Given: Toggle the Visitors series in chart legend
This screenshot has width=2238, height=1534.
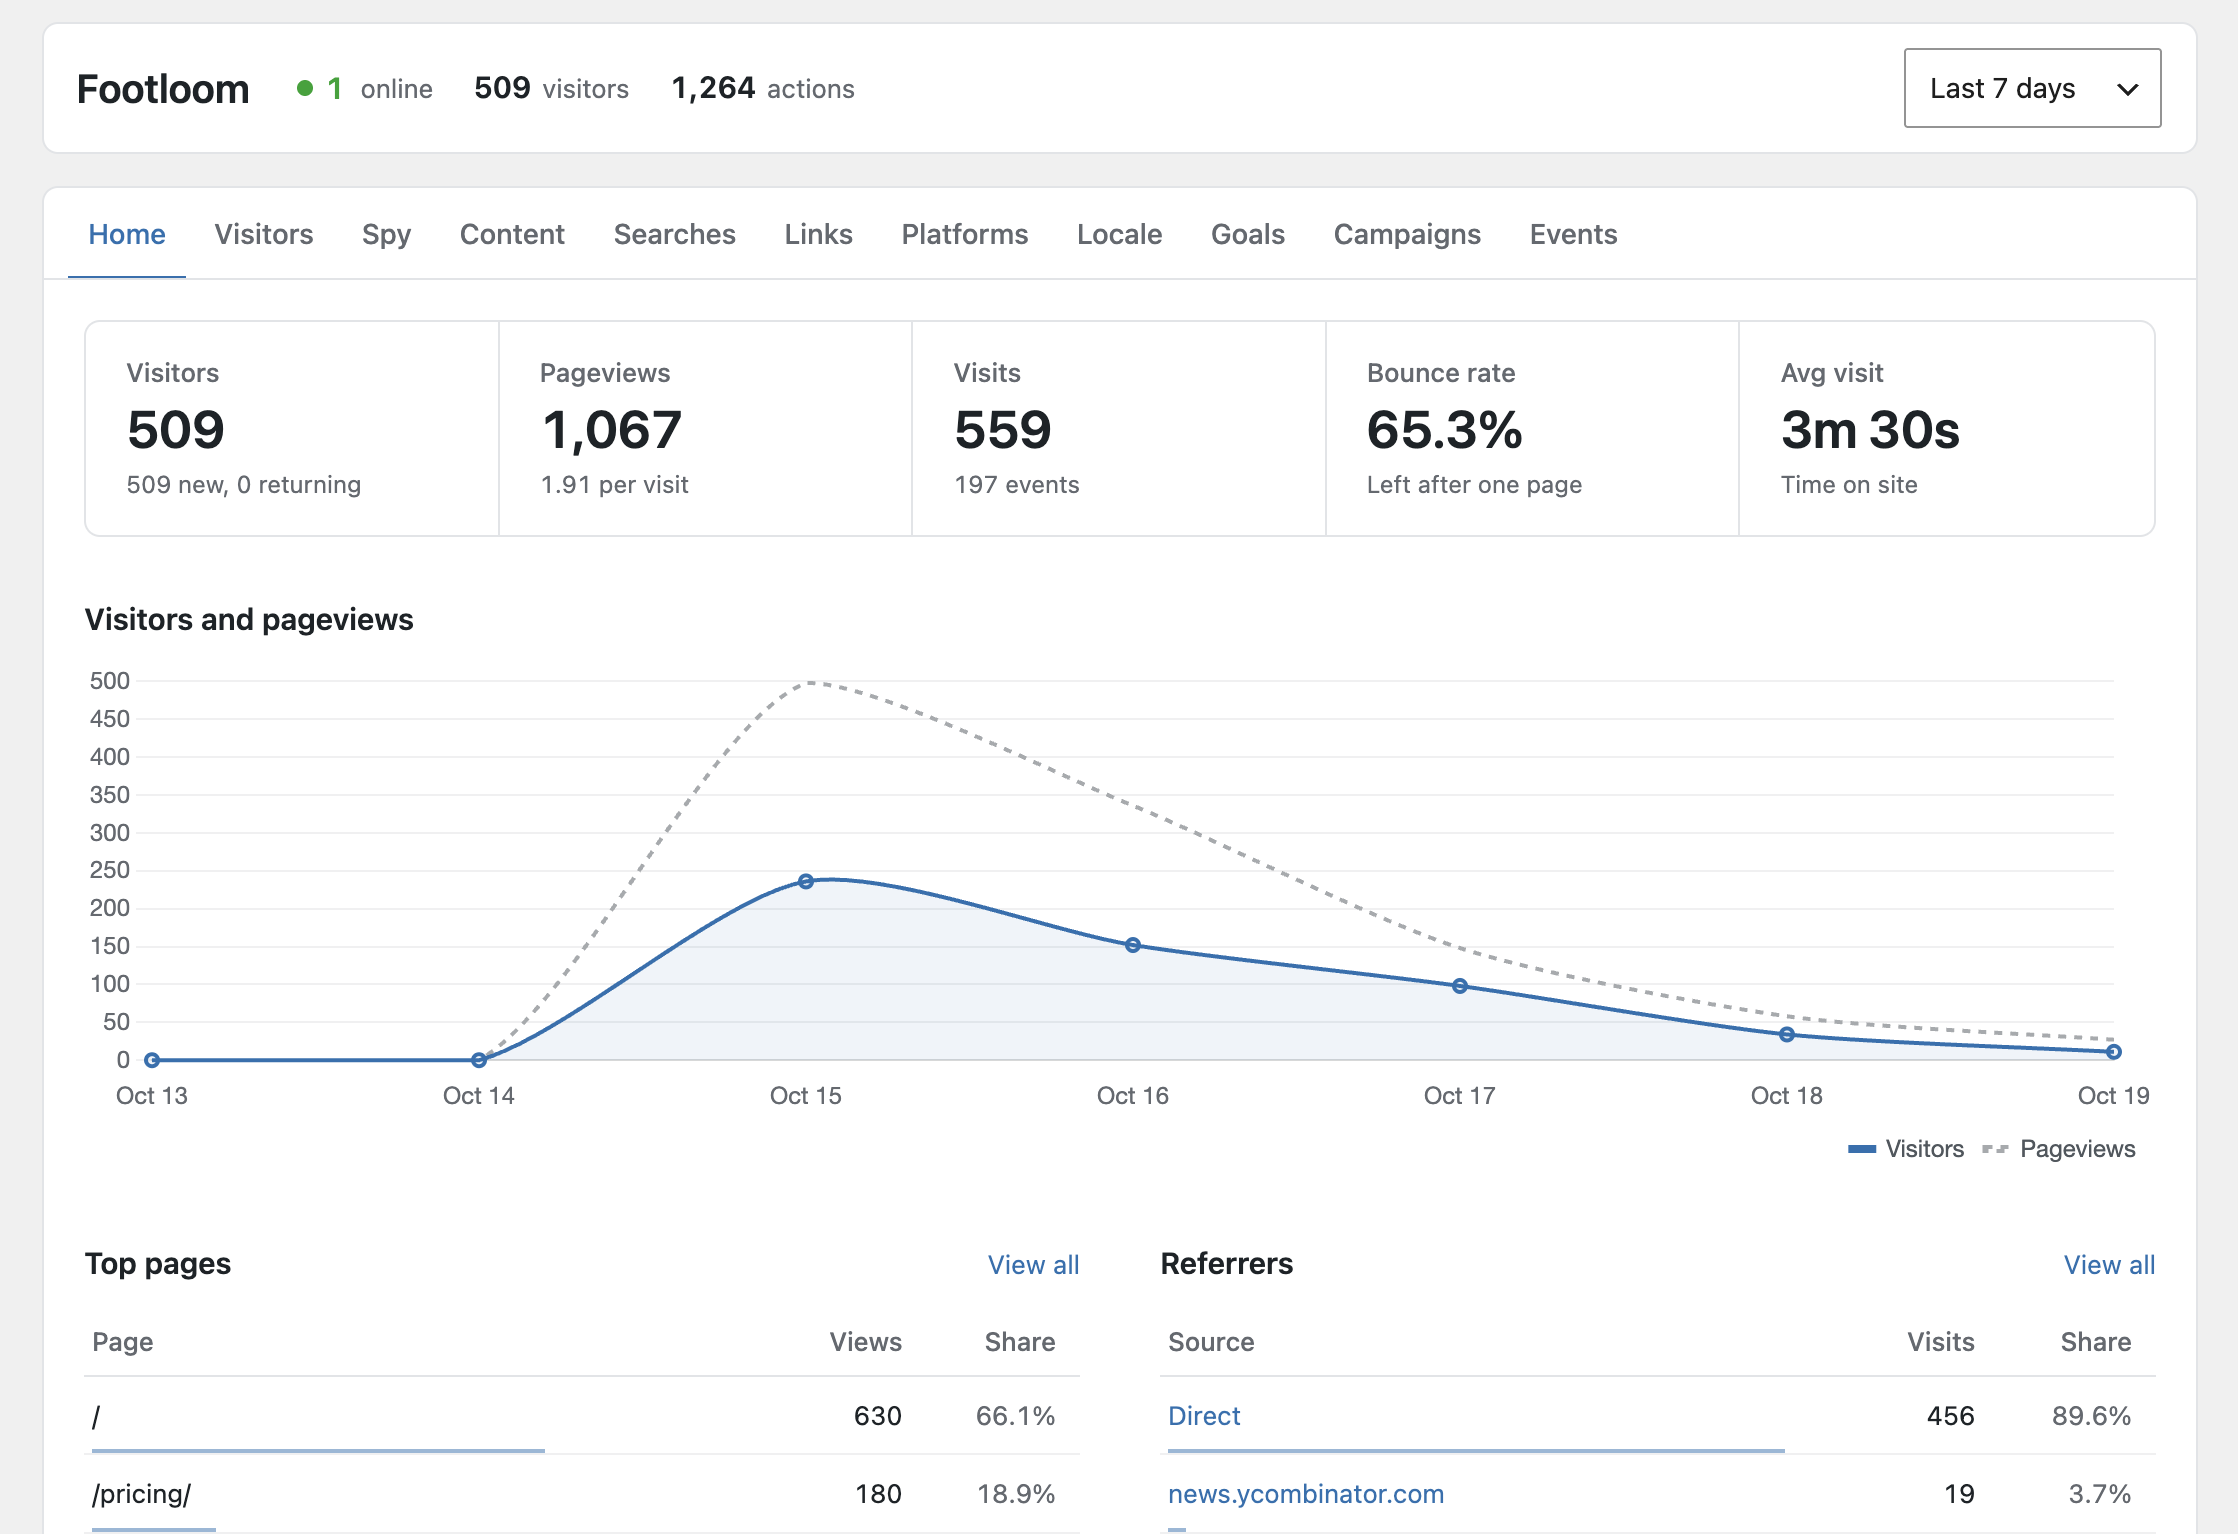Looking at the screenshot, I should click(1906, 1149).
